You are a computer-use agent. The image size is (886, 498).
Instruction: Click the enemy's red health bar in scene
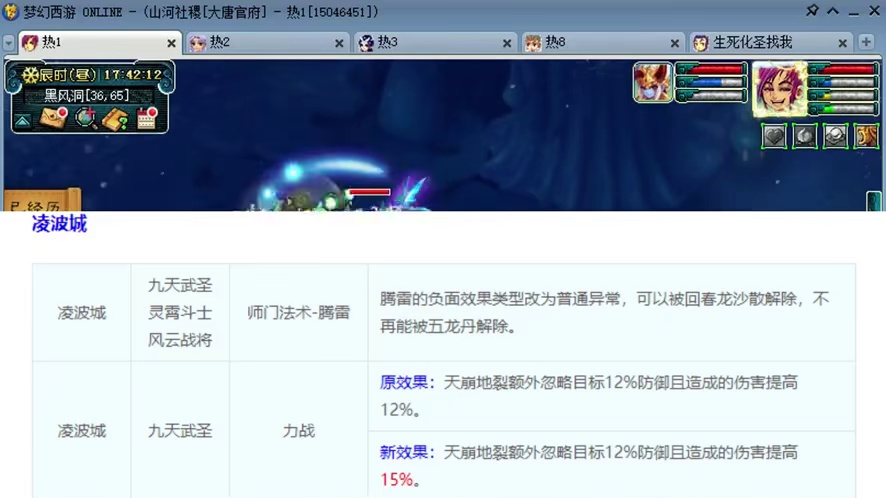tap(370, 192)
